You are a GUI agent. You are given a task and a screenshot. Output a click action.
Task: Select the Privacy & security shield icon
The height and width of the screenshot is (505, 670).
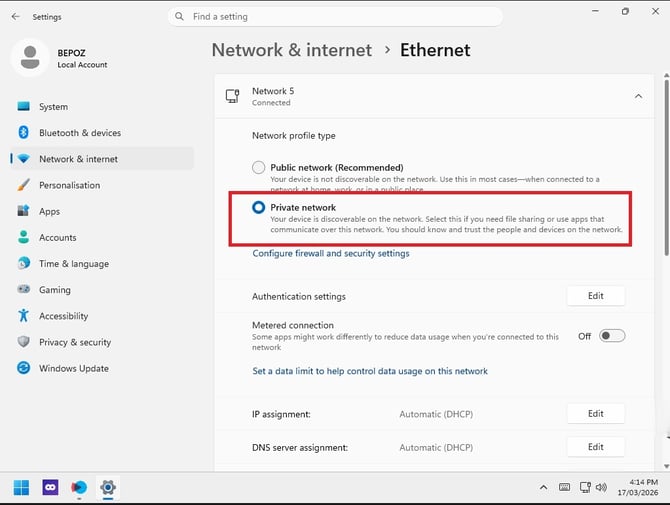[24, 342]
